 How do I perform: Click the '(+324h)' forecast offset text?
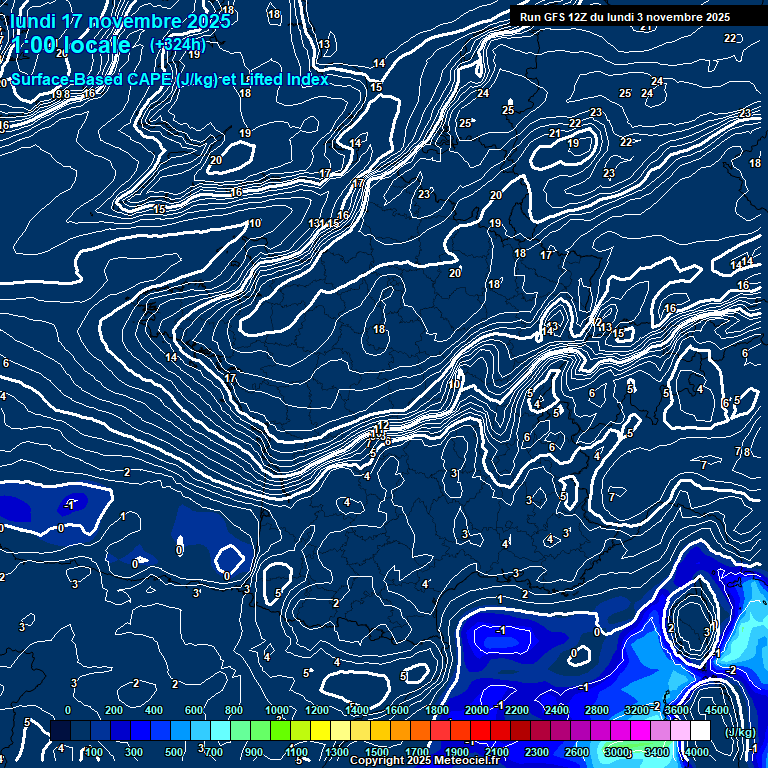[x=177, y=45]
